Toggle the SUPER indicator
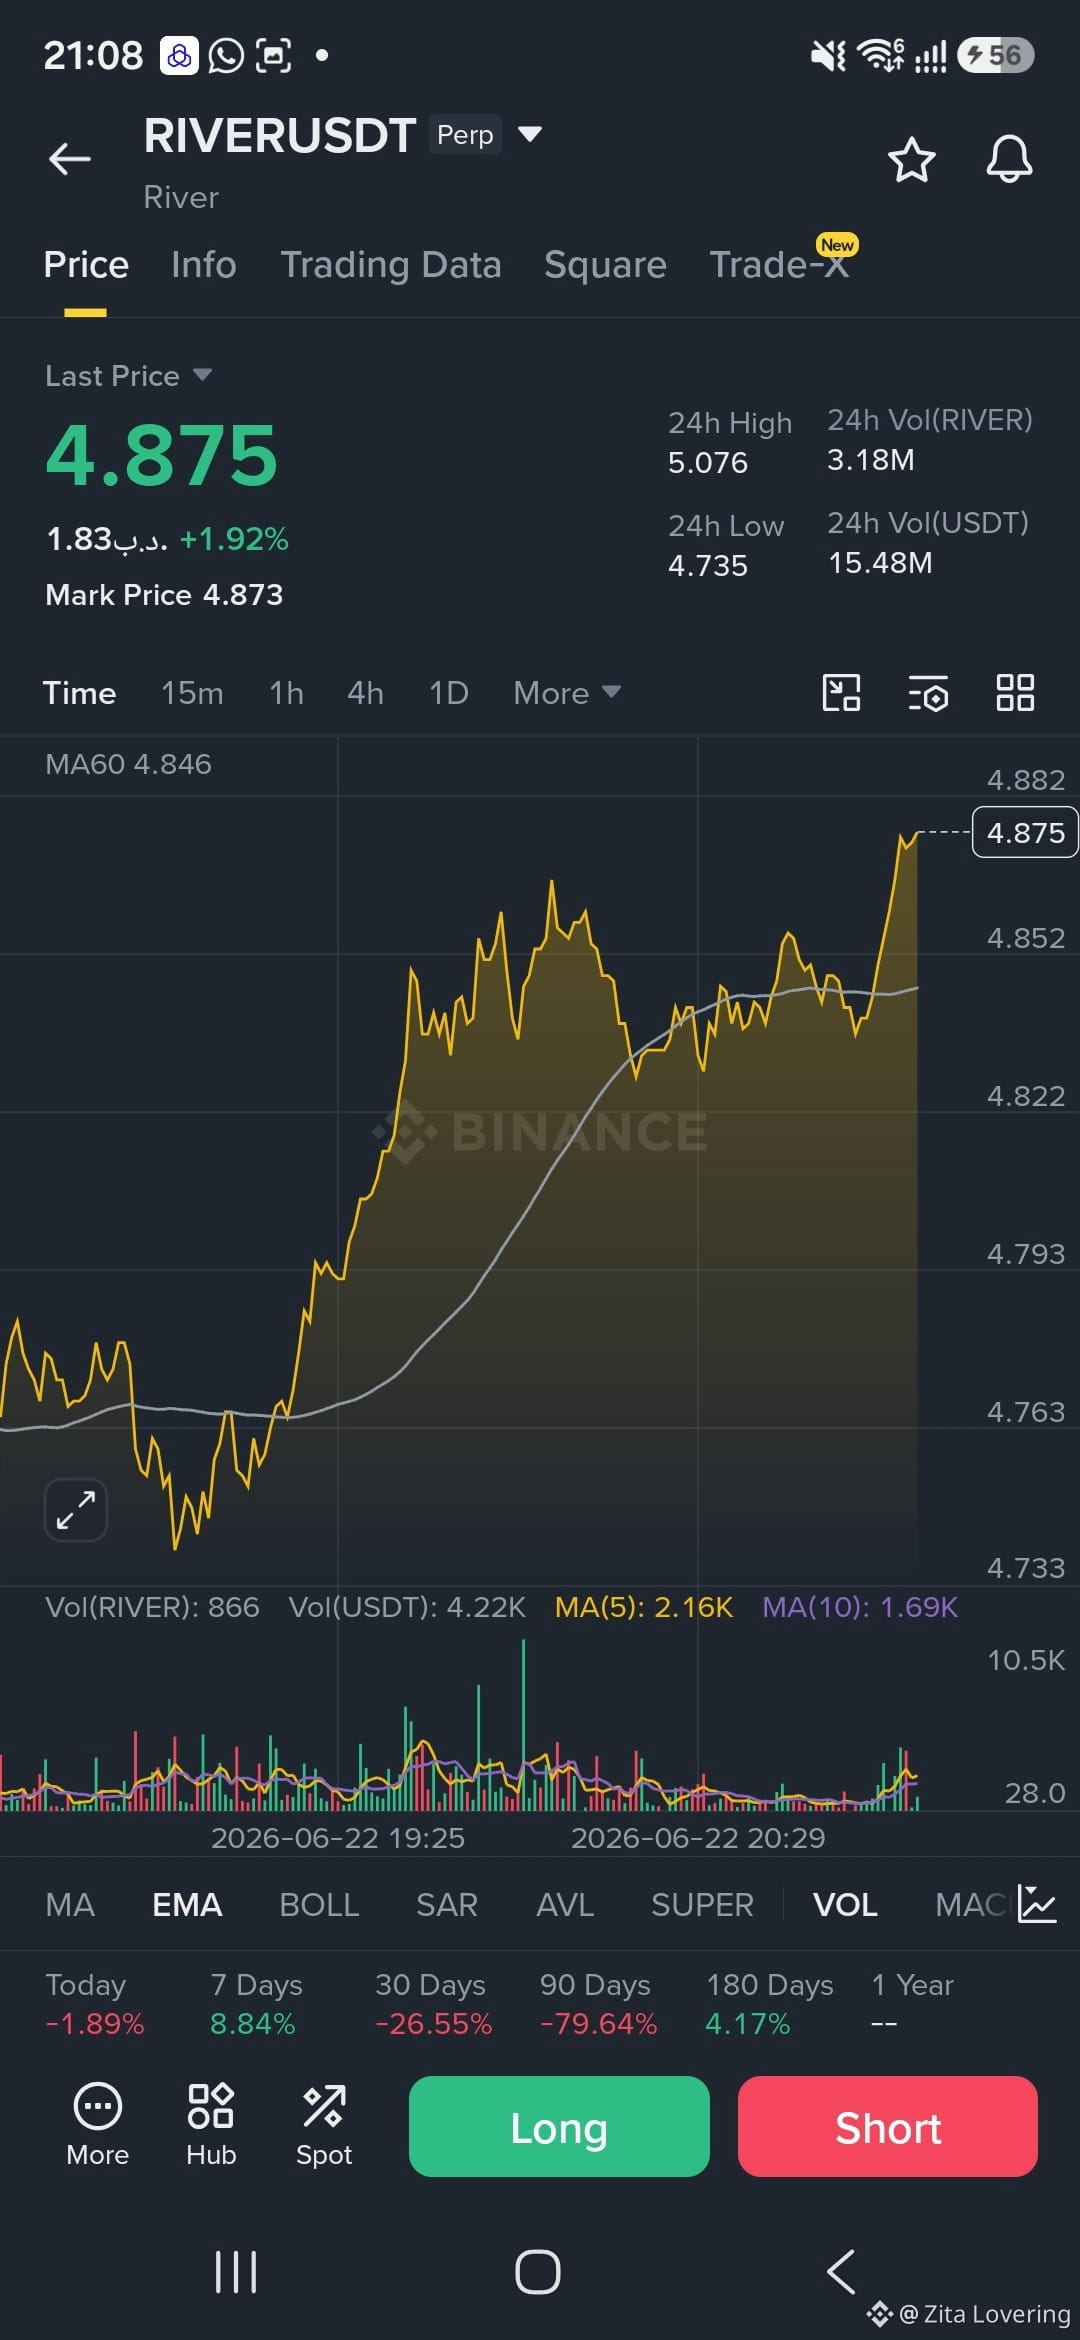Screen dimensions: 1080x2340 point(702,1905)
